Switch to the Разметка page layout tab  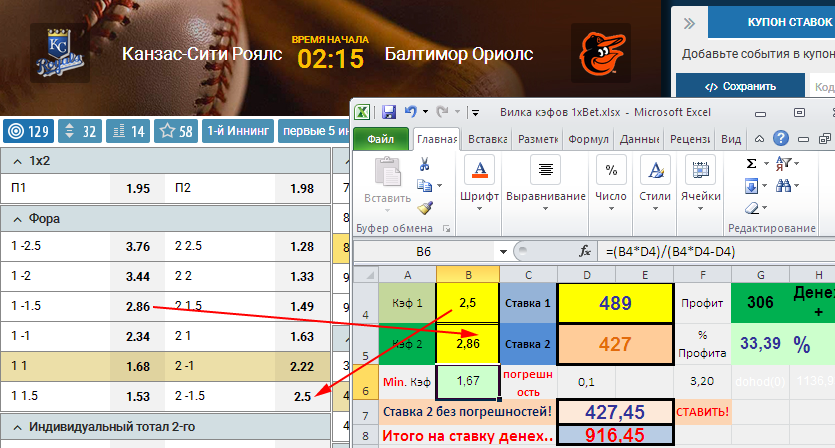[537, 139]
